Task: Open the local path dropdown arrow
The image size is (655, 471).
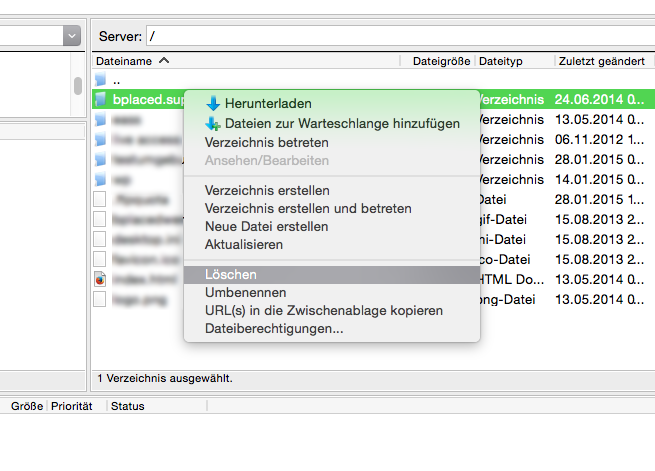Action: (71, 35)
